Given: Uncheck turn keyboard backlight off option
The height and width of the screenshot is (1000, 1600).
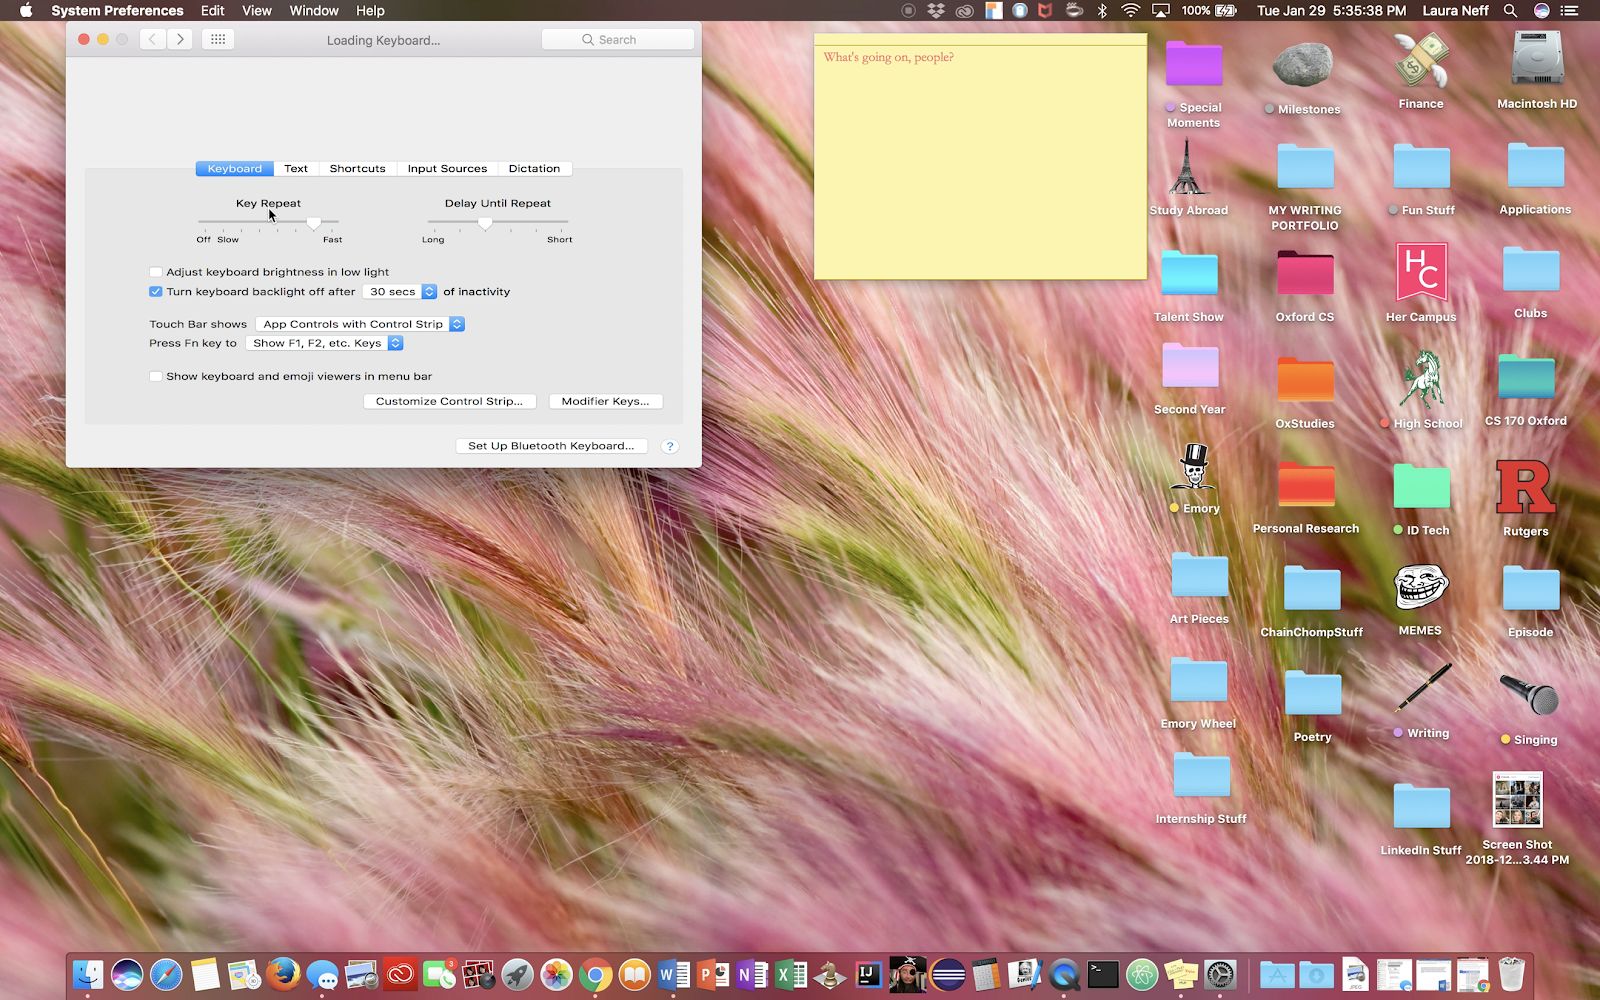Looking at the screenshot, I should 156,292.
